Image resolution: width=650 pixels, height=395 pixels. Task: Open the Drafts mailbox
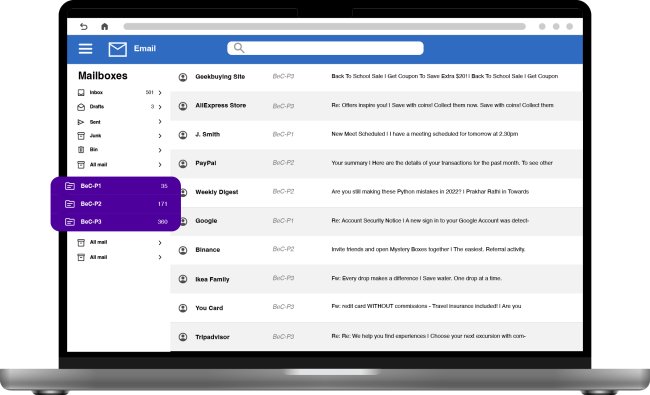(x=97, y=107)
